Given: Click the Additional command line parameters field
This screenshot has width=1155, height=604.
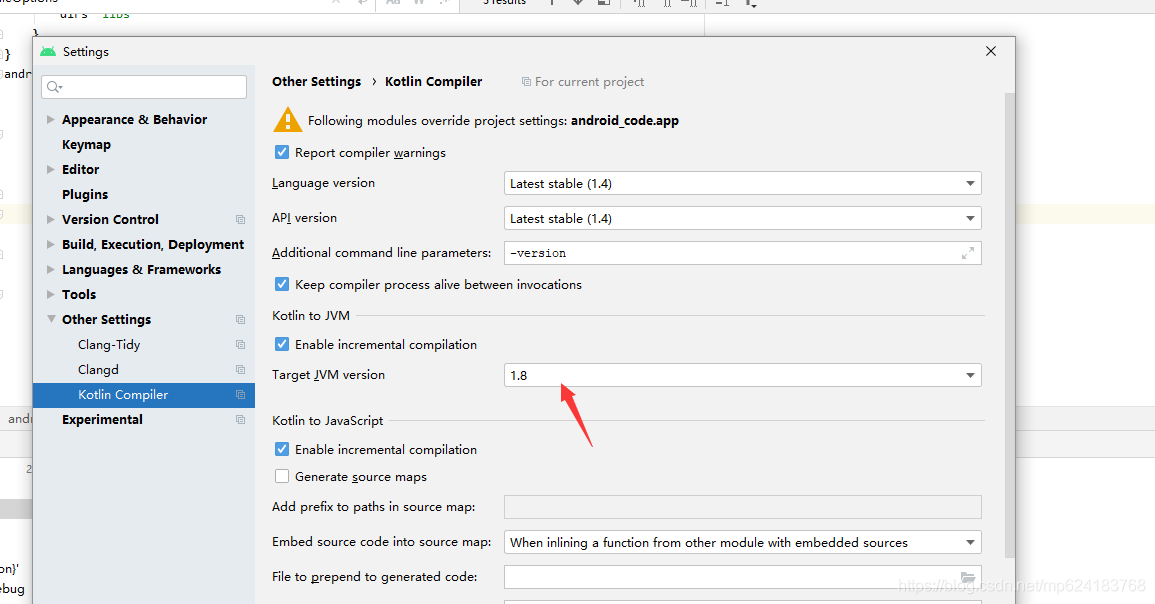Looking at the screenshot, I should 742,253.
